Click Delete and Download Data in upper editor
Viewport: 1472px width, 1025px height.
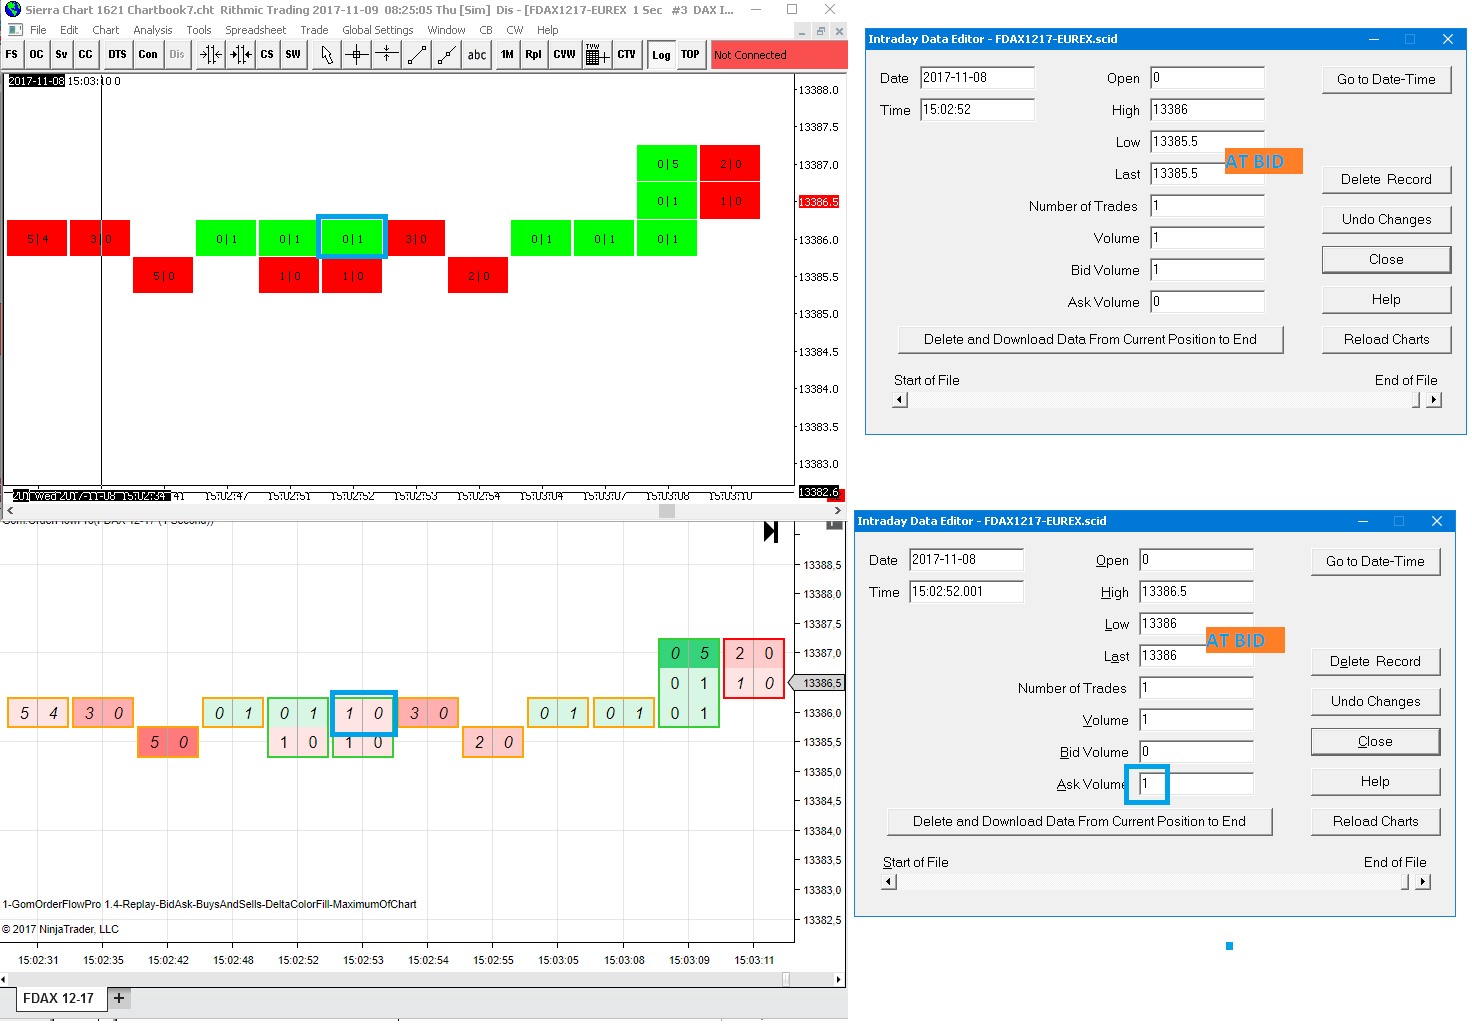coord(1090,339)
